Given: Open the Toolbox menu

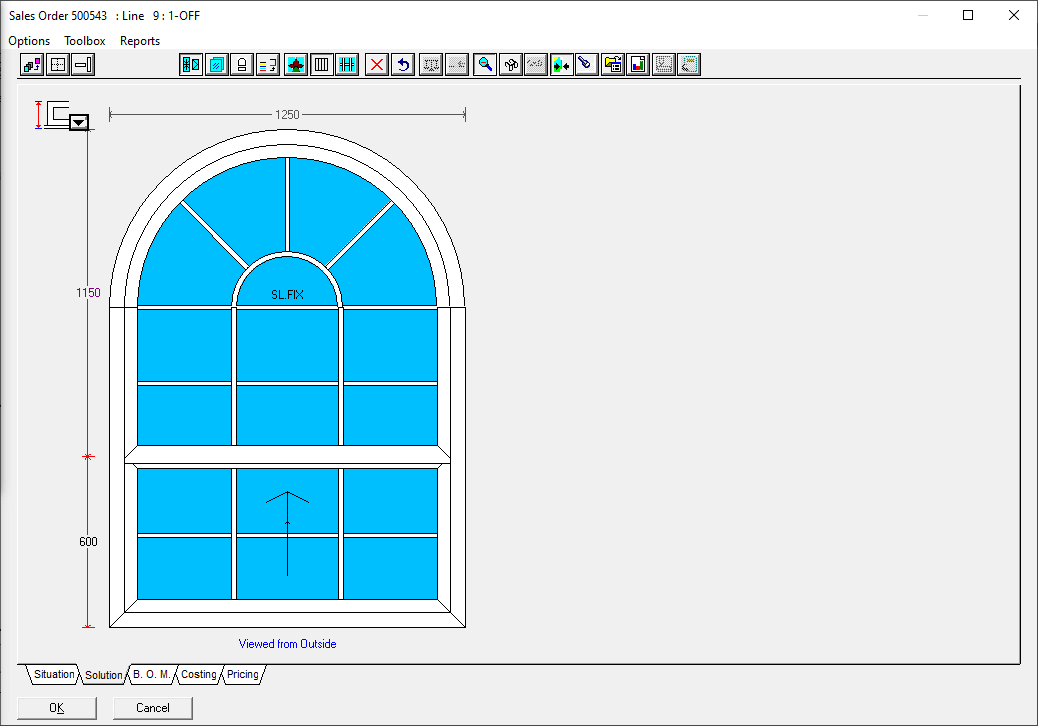Looking at the screenshot, I should click(x=85, y=41).
